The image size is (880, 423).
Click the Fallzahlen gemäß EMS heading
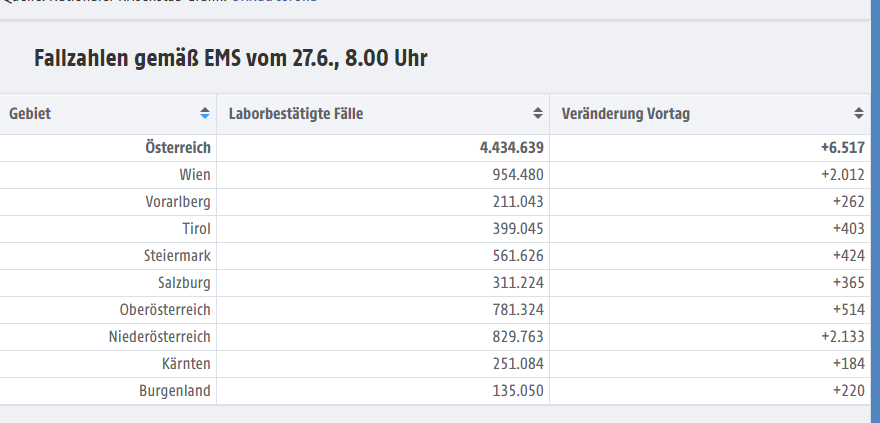pyautogui.click(x=231, y=58)
